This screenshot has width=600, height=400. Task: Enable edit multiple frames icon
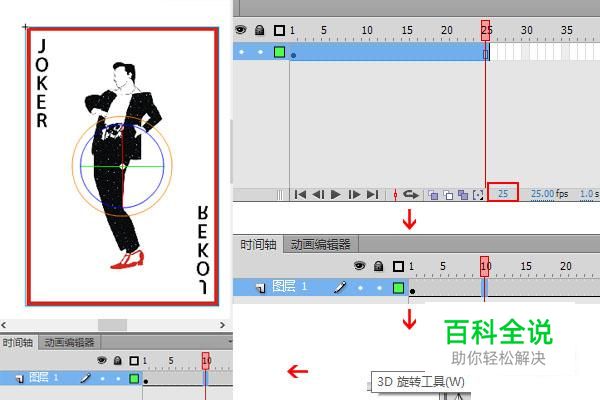pos(463,195)
